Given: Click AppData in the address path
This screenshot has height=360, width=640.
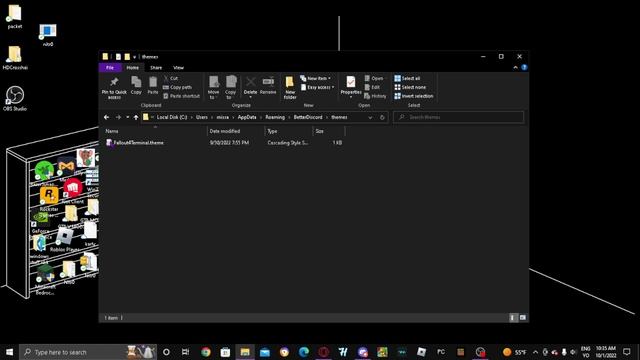Looking at the screenshot, I should [x=247, y=117].
